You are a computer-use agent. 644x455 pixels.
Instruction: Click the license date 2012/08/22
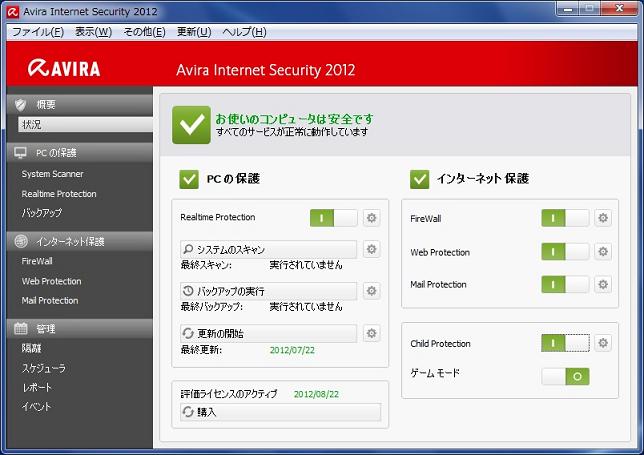point(316,394)
